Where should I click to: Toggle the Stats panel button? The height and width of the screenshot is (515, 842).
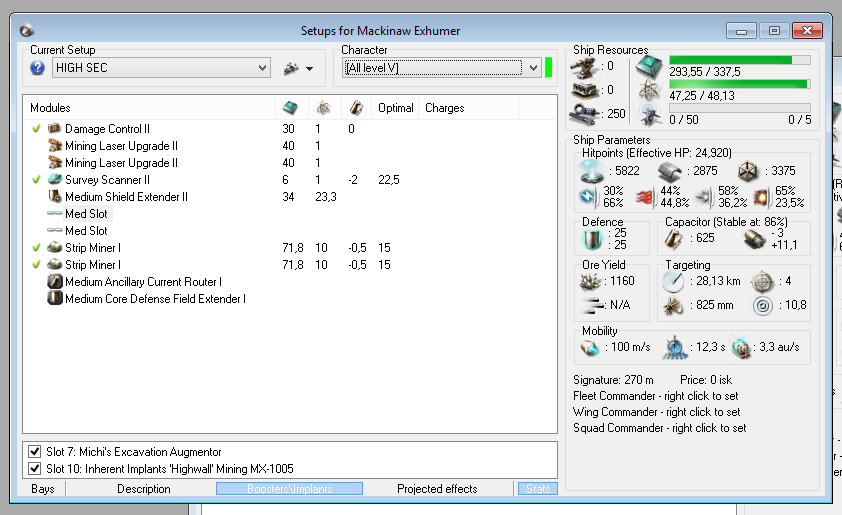tap(538, 489)
